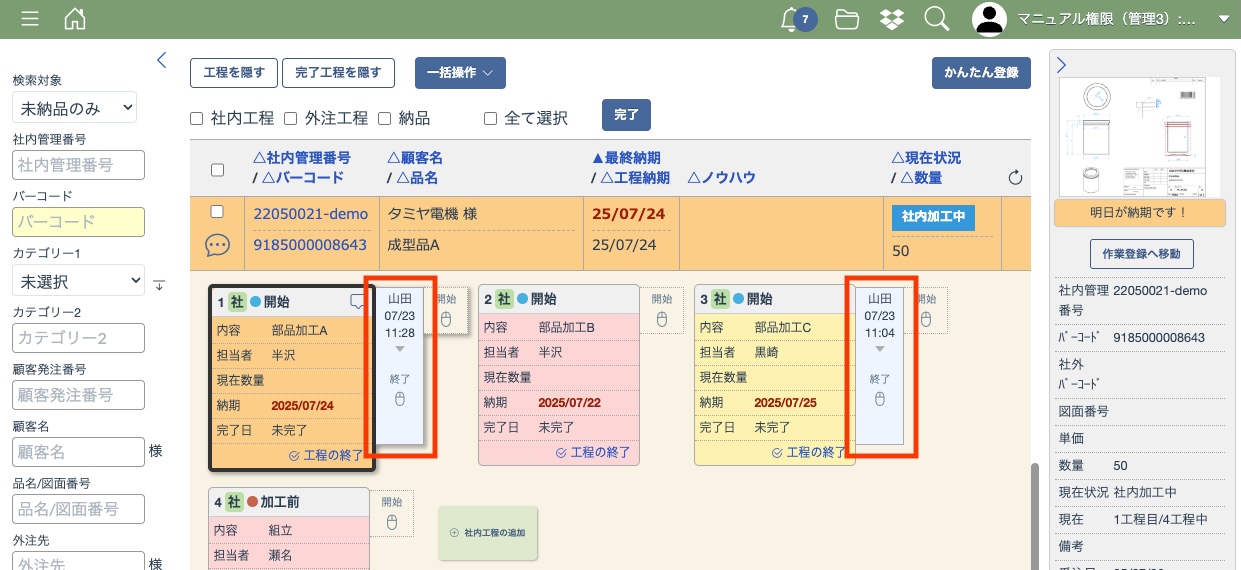This screenshot has width=1241, height=570.
Task: Click the 作業登録へ移動 button
Action: click(x=1141, y=254)
